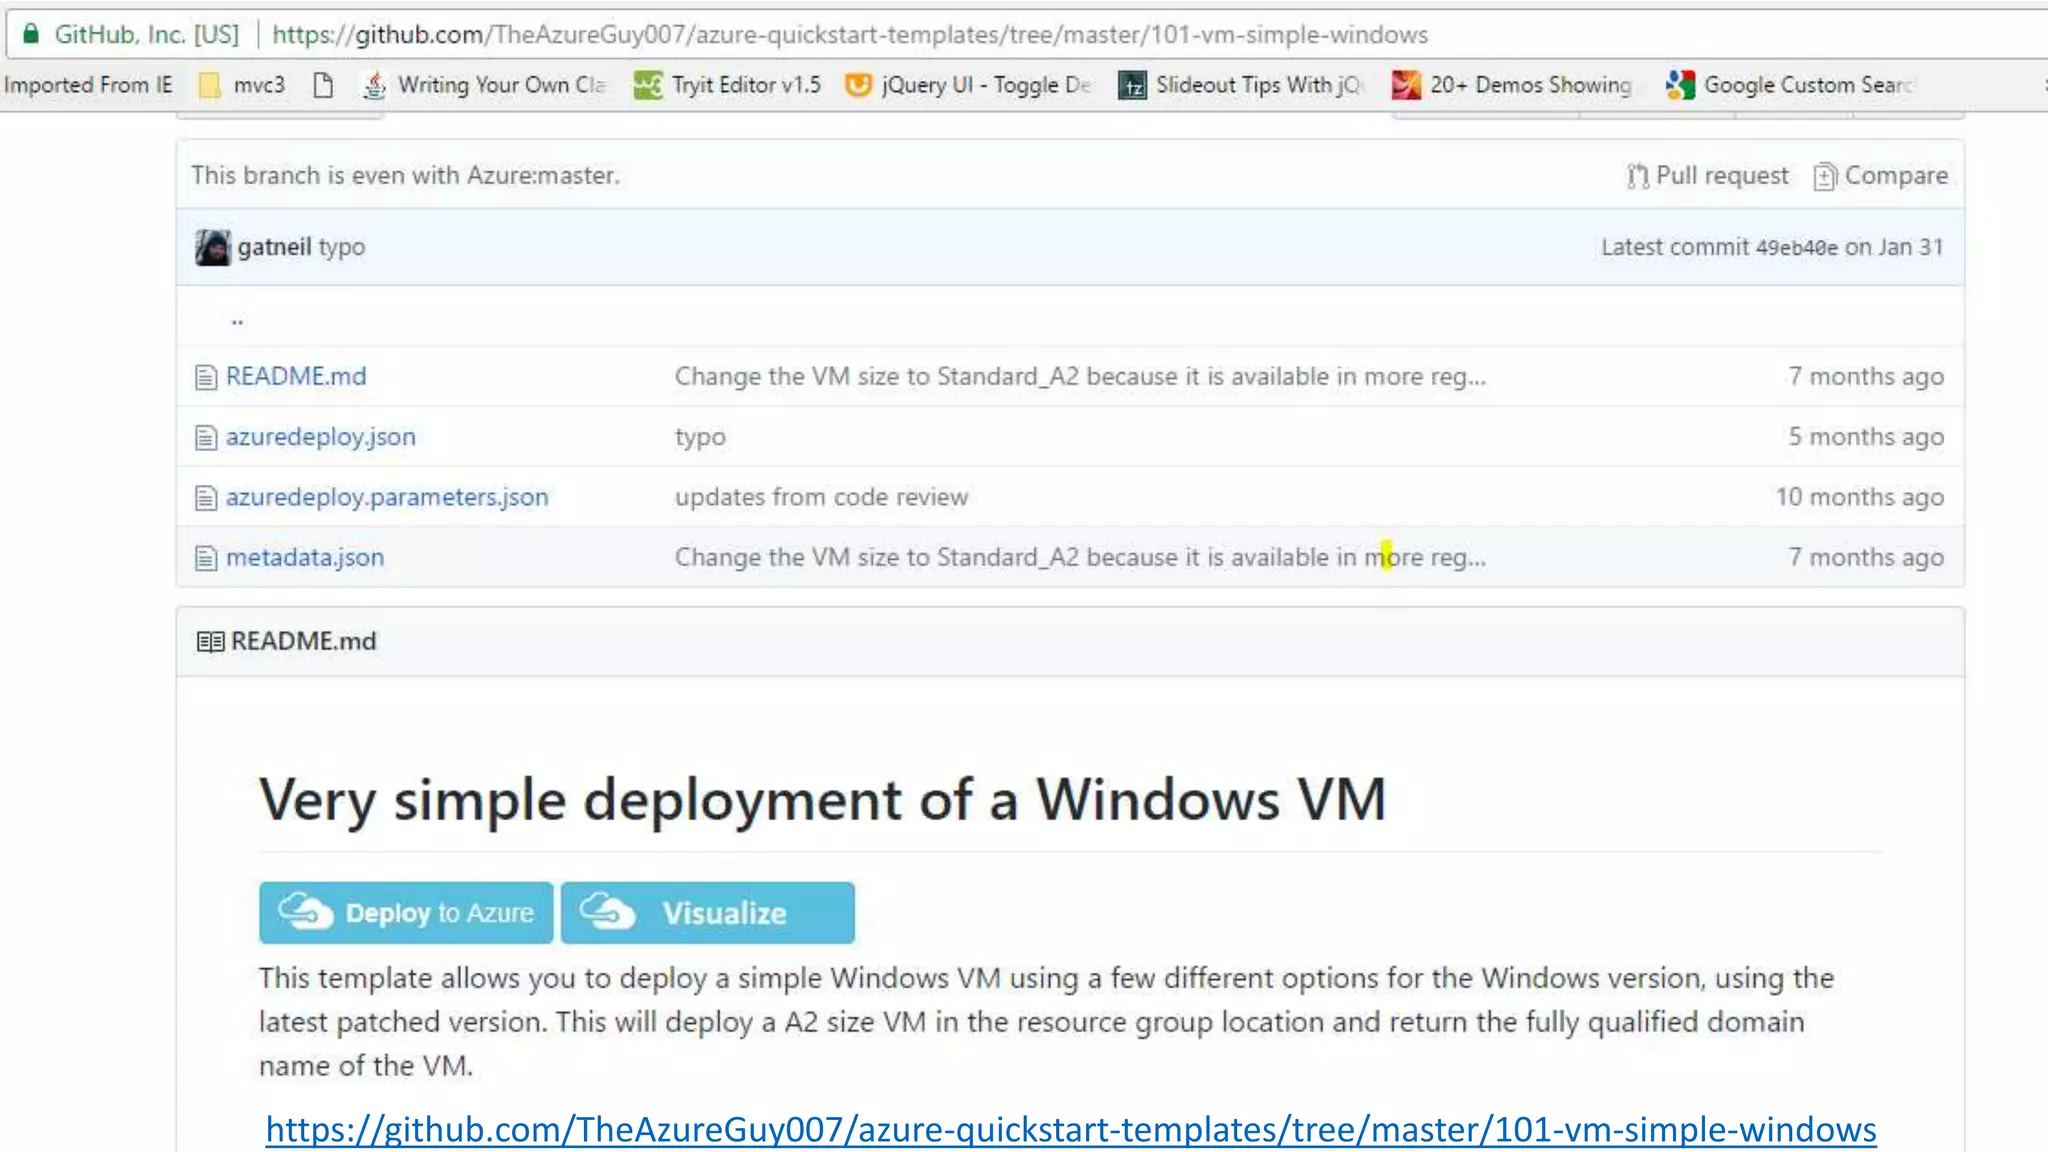Click the secure lock icon in address bar
This screenshot has width=2048, height=1152.
(31, 34)
